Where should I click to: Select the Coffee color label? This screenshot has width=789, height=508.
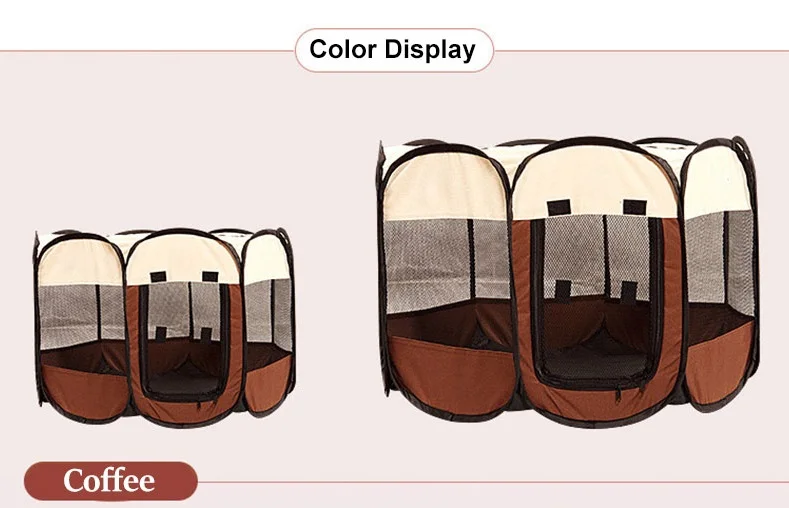111,481
